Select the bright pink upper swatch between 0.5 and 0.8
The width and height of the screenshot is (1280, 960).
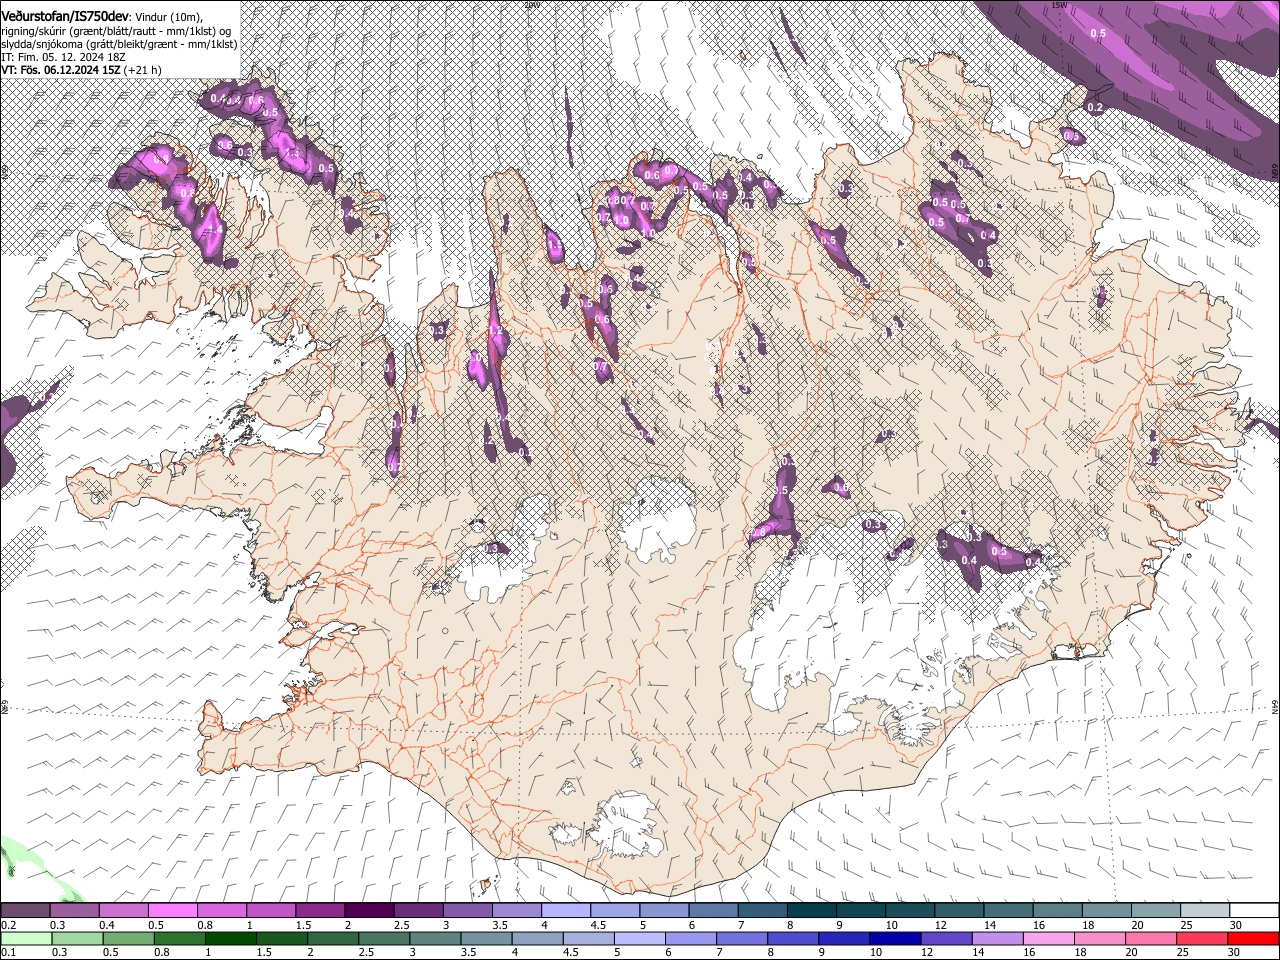point(172,910)
